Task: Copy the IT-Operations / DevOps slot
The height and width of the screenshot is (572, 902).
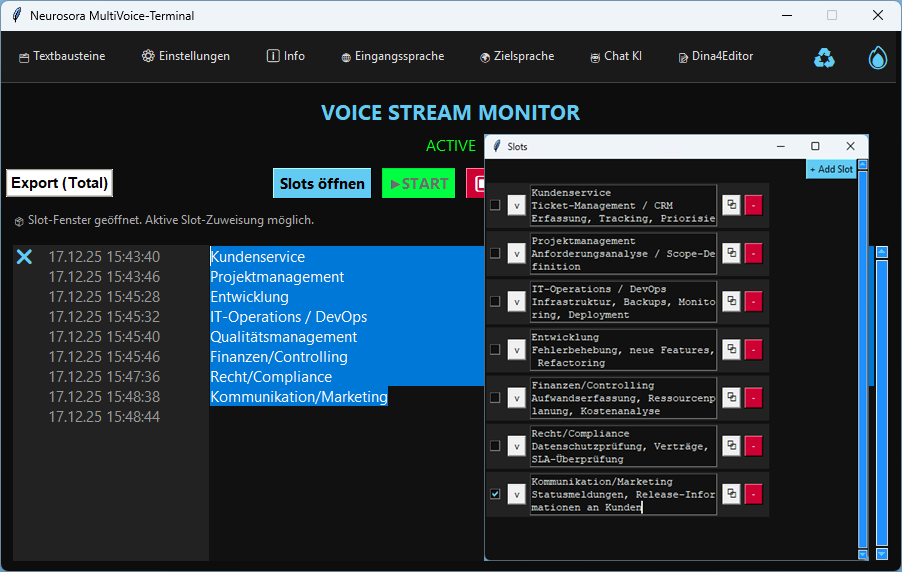Action: 732,301
